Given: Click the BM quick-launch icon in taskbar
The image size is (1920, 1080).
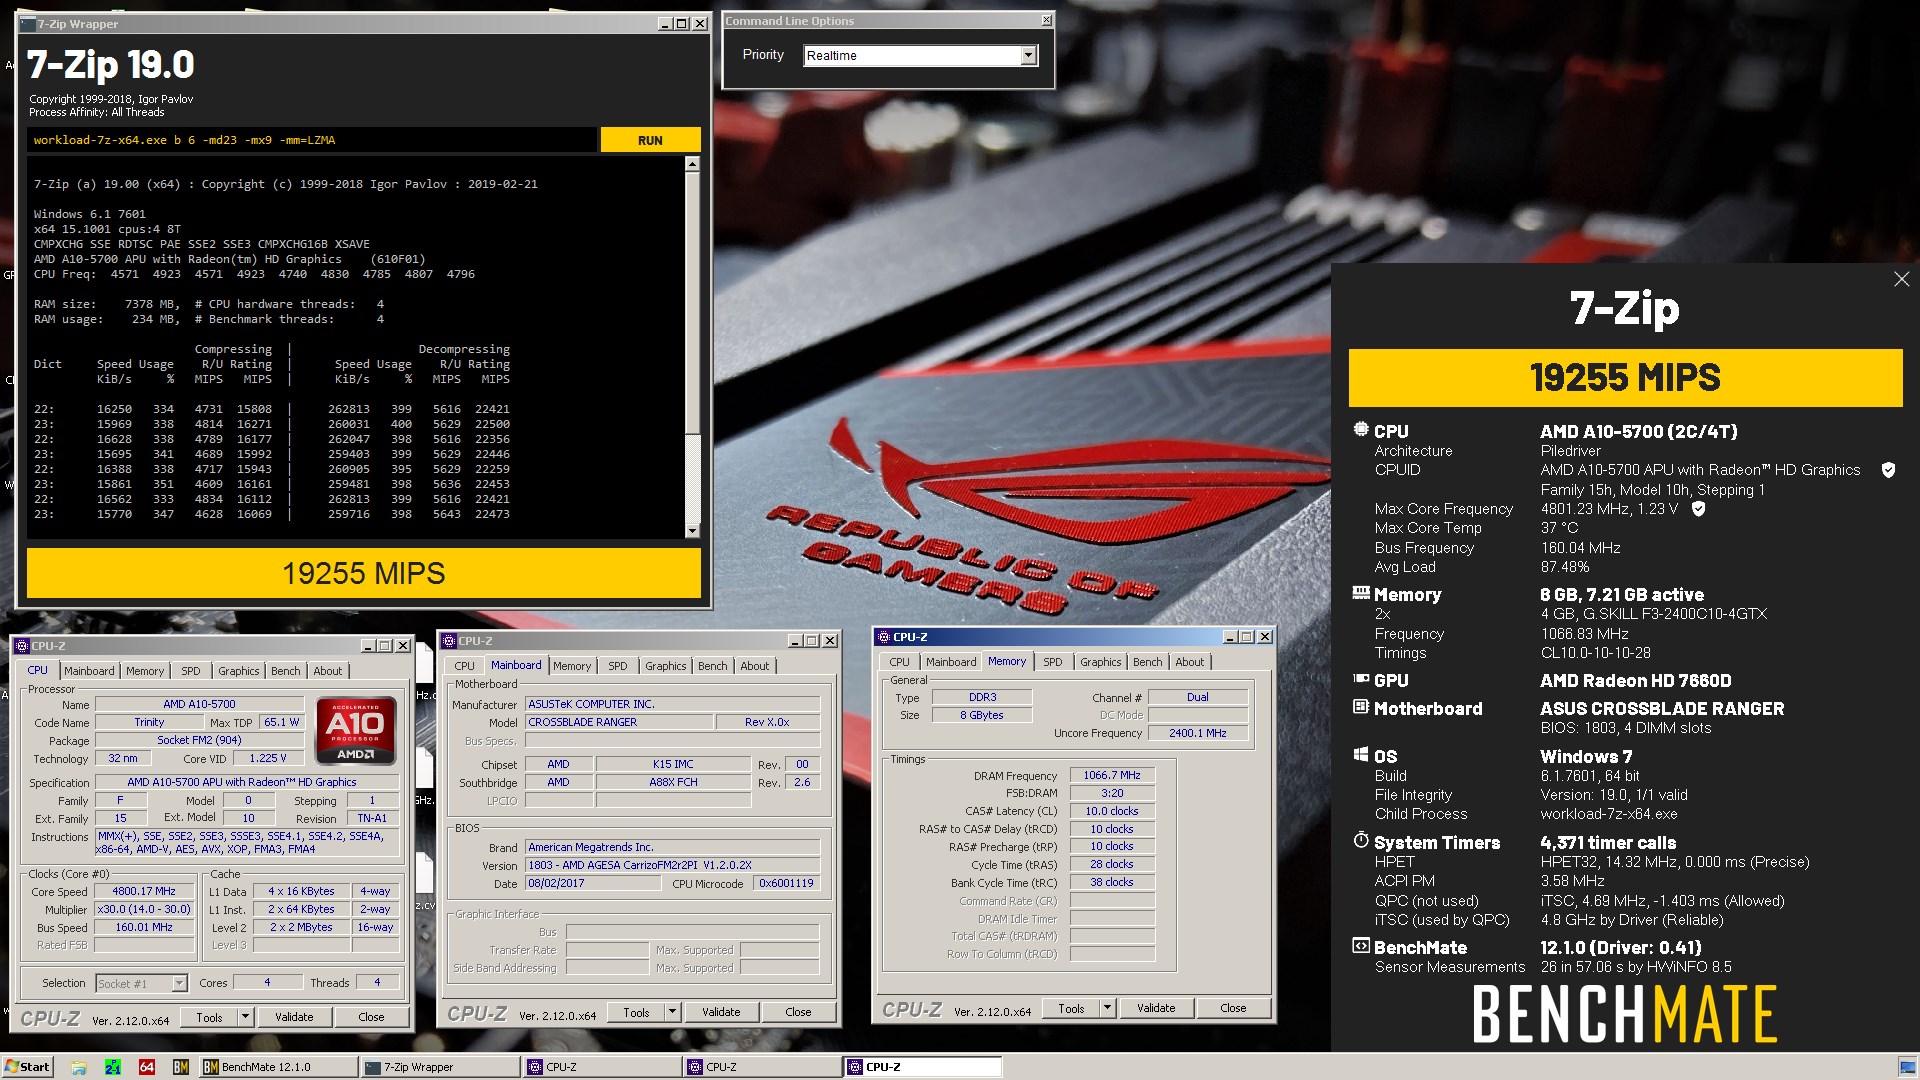Looking at the screenshot, I should (x=181, y=1067).
